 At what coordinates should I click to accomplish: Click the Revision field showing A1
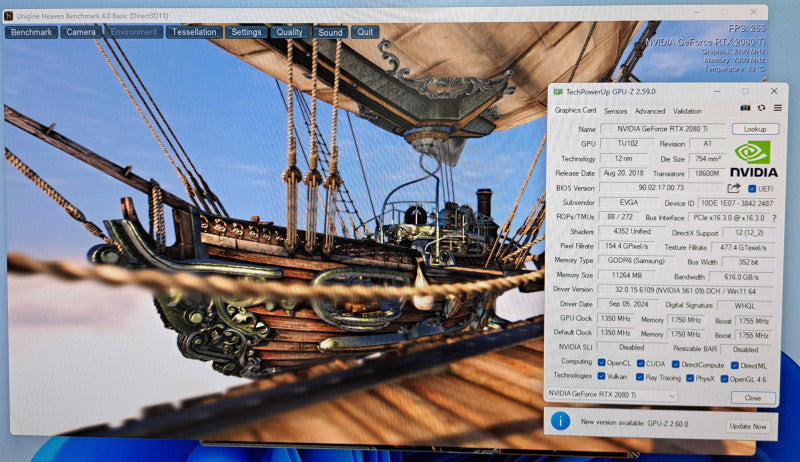click(x=707, y=143)
